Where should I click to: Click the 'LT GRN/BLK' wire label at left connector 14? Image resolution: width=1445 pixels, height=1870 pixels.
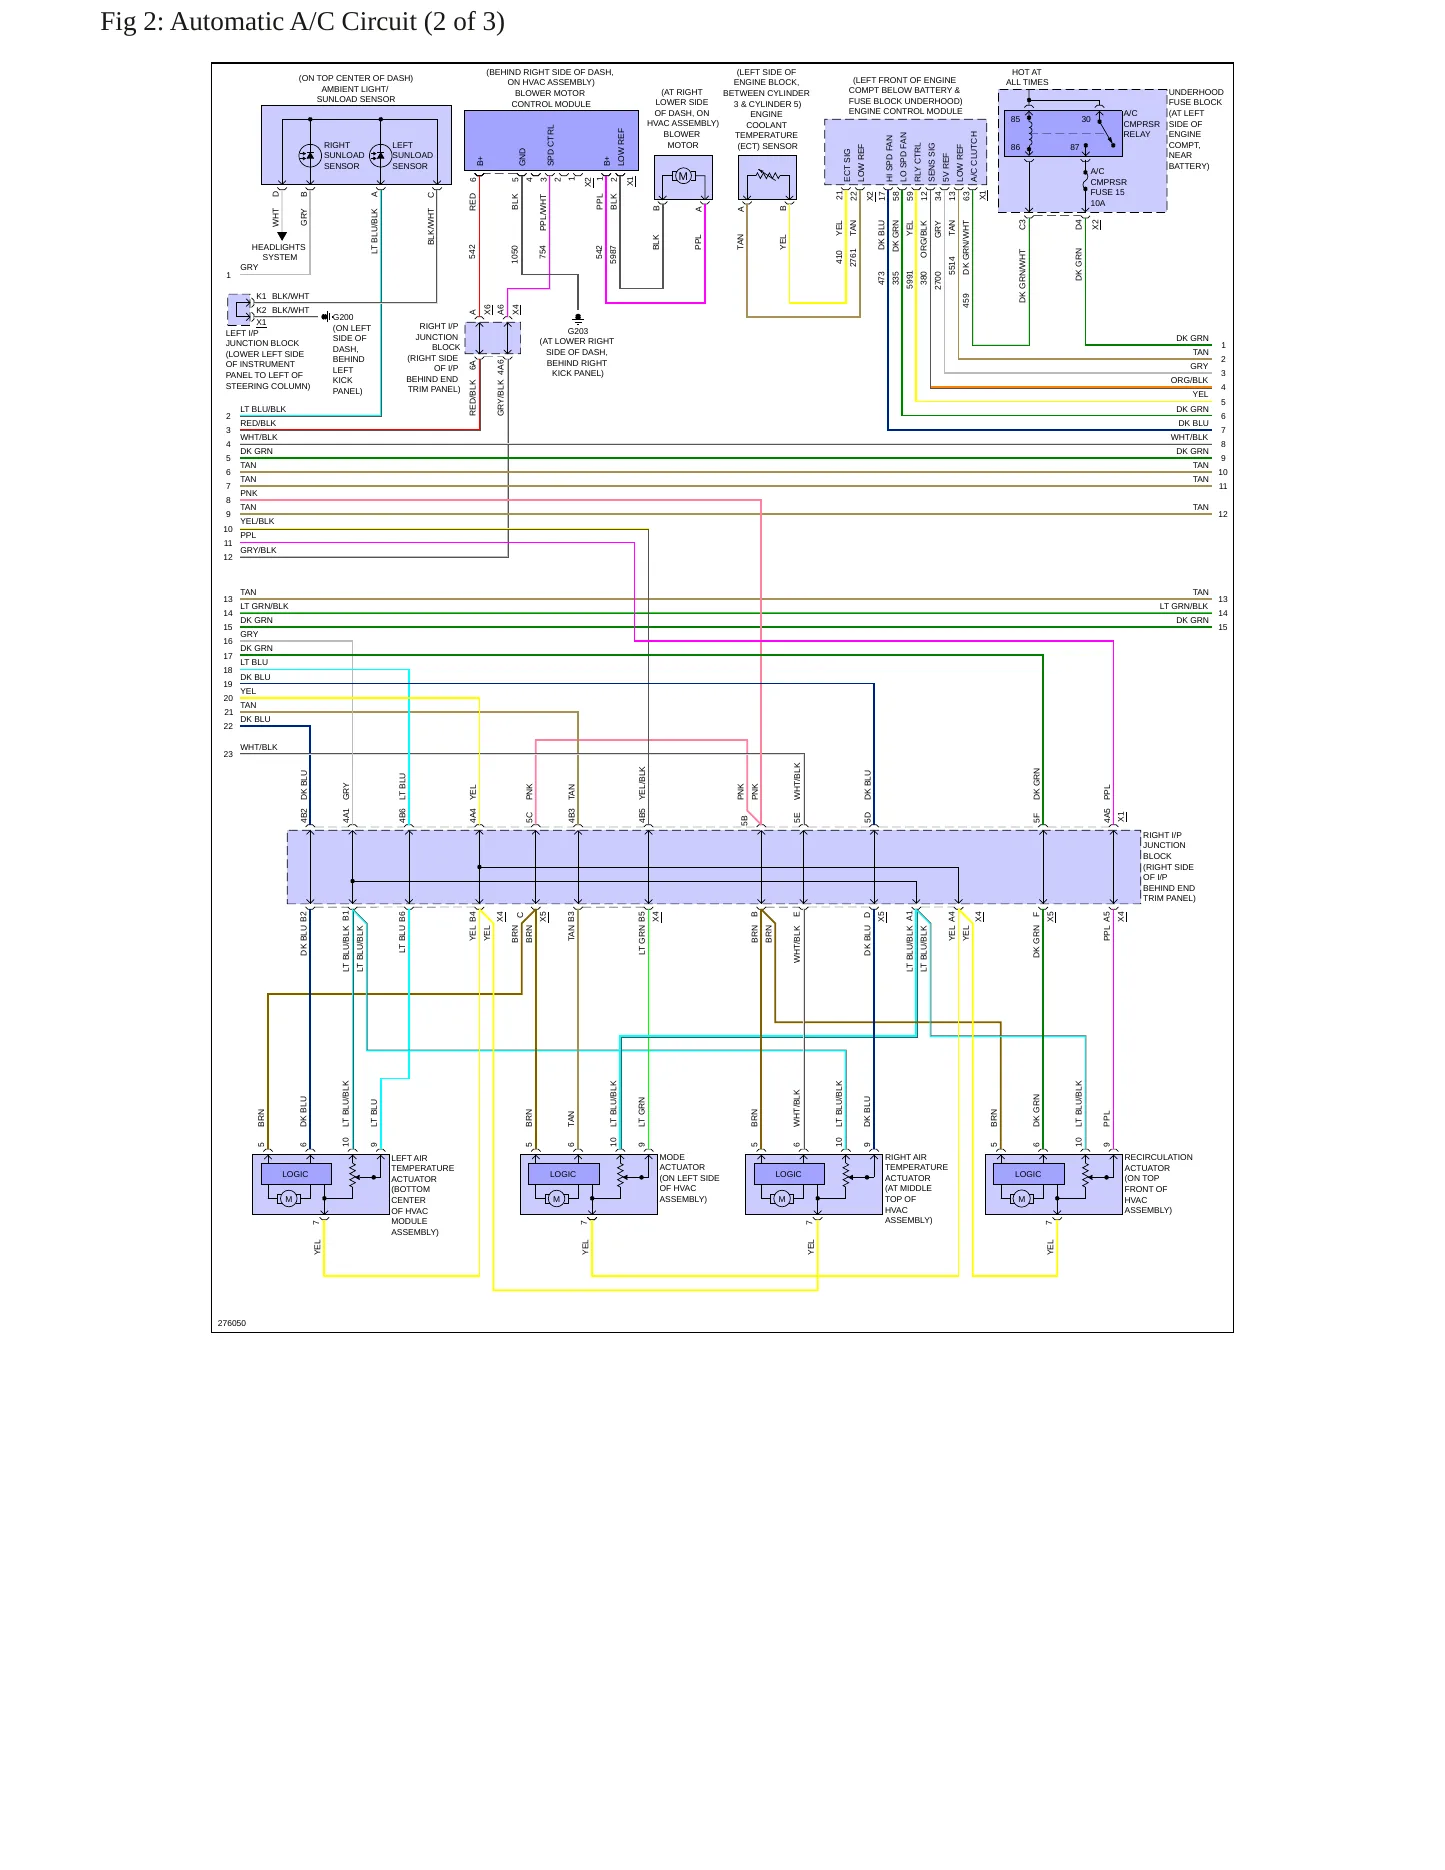(264, 606)
